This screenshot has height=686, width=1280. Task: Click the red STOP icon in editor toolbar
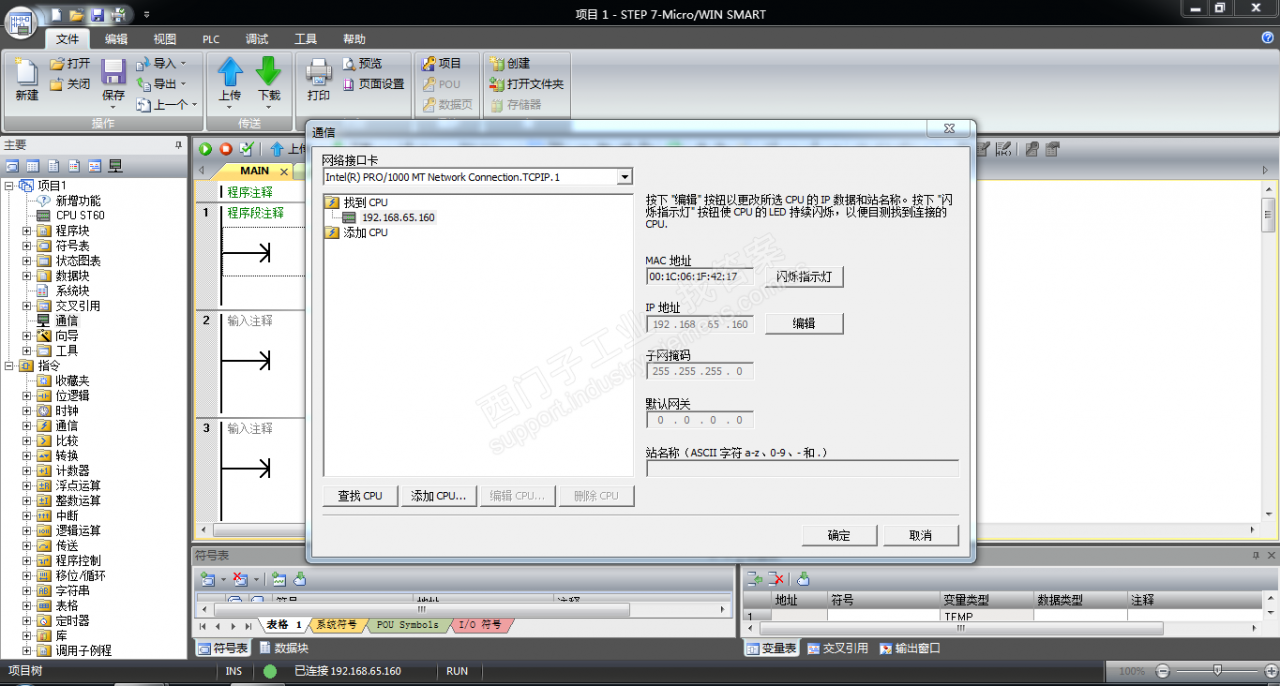point(226,149)
